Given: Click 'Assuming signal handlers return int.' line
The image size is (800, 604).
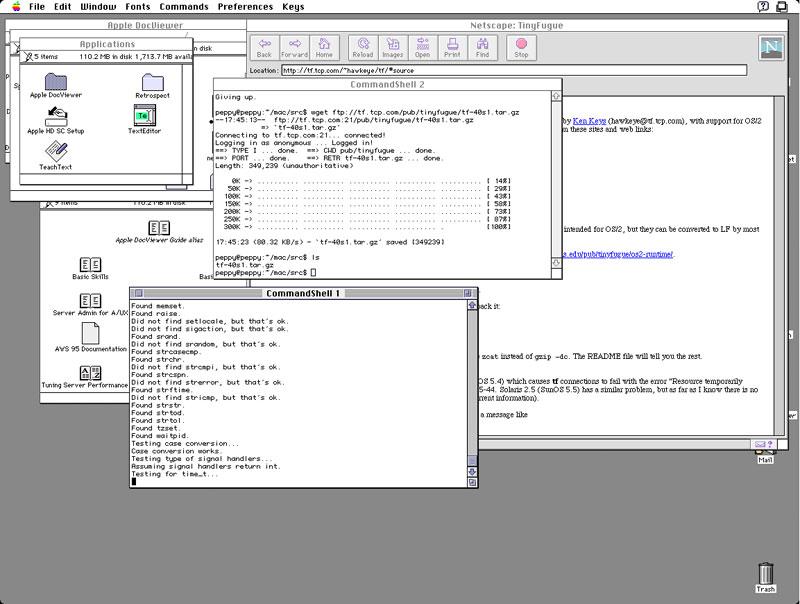Looking at the screenshot, I should (x=206, y=466).
